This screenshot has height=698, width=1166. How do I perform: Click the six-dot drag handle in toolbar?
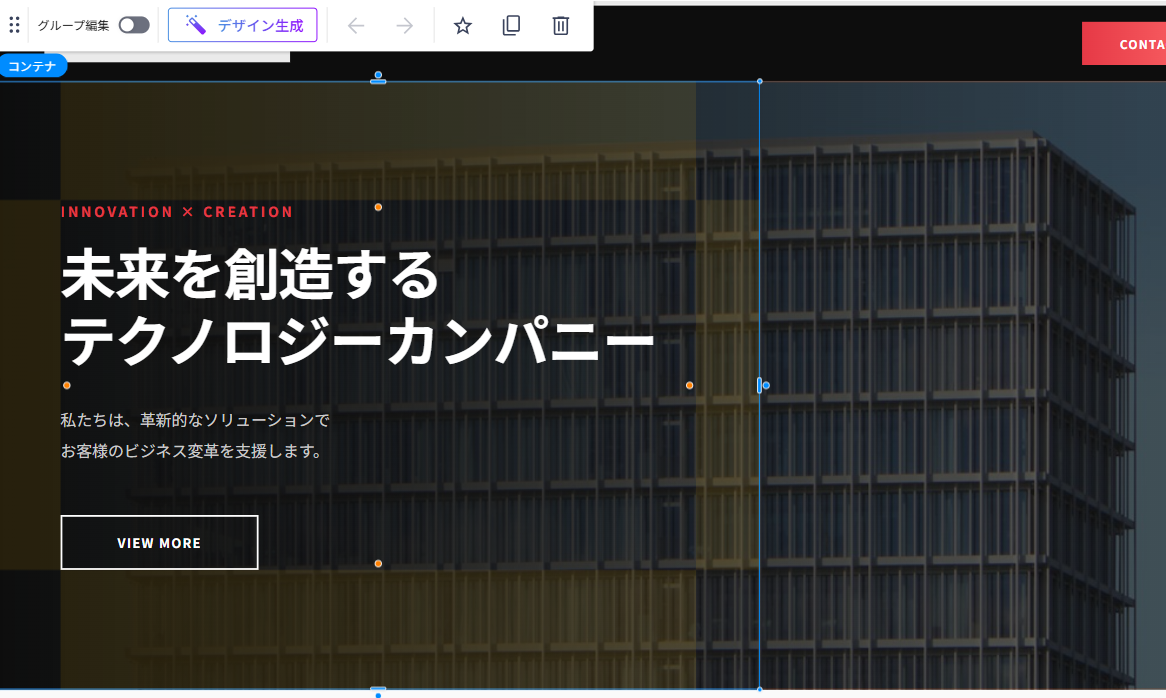pos(14,25)
